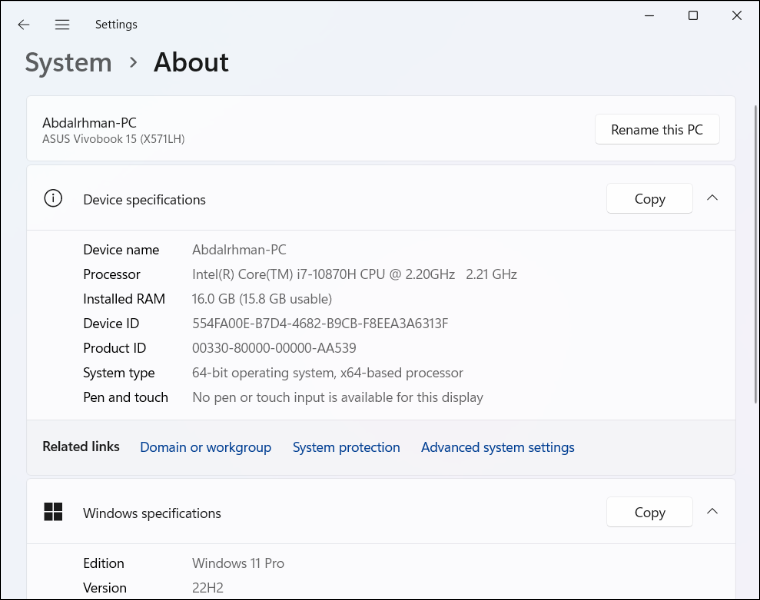Click the Device name label
760x600 pixels.
pyautogui.click(x=121, y=250)
